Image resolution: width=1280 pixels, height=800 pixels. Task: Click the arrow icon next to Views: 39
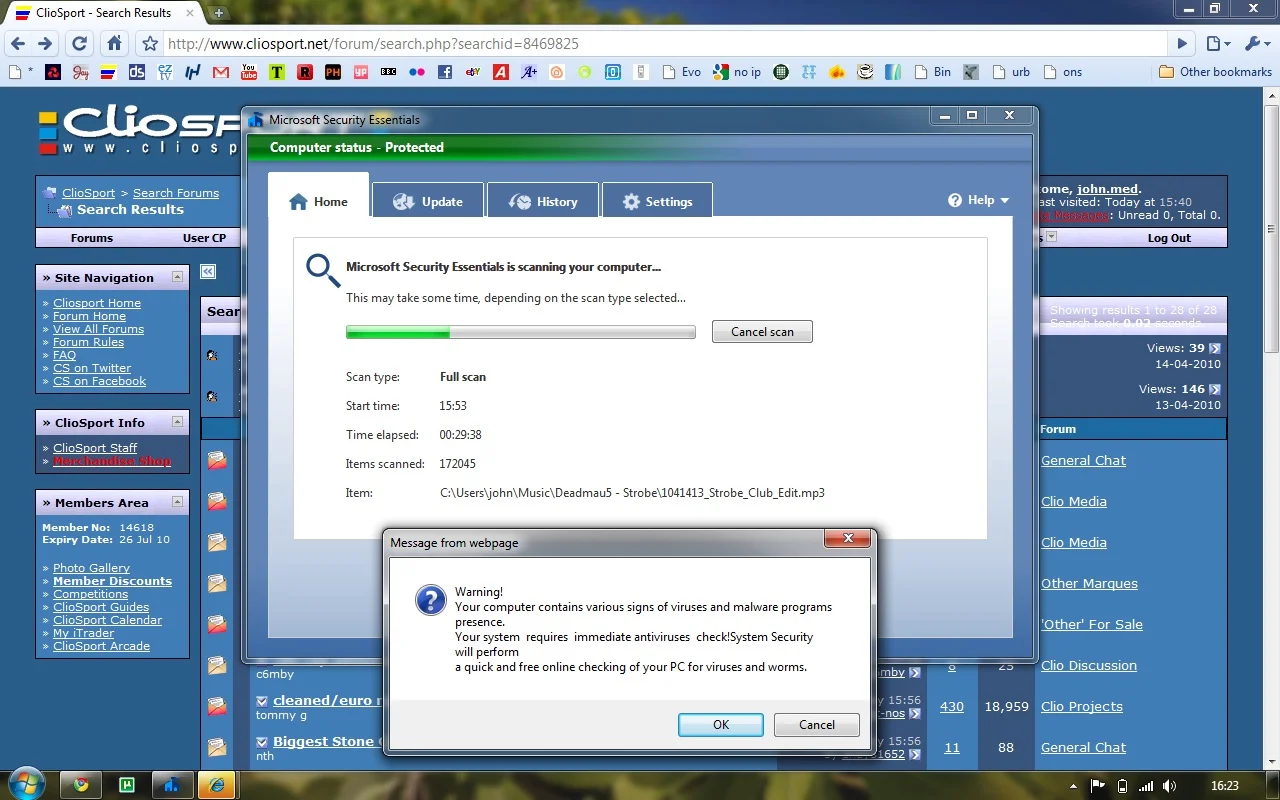[x=1215, y=348]
